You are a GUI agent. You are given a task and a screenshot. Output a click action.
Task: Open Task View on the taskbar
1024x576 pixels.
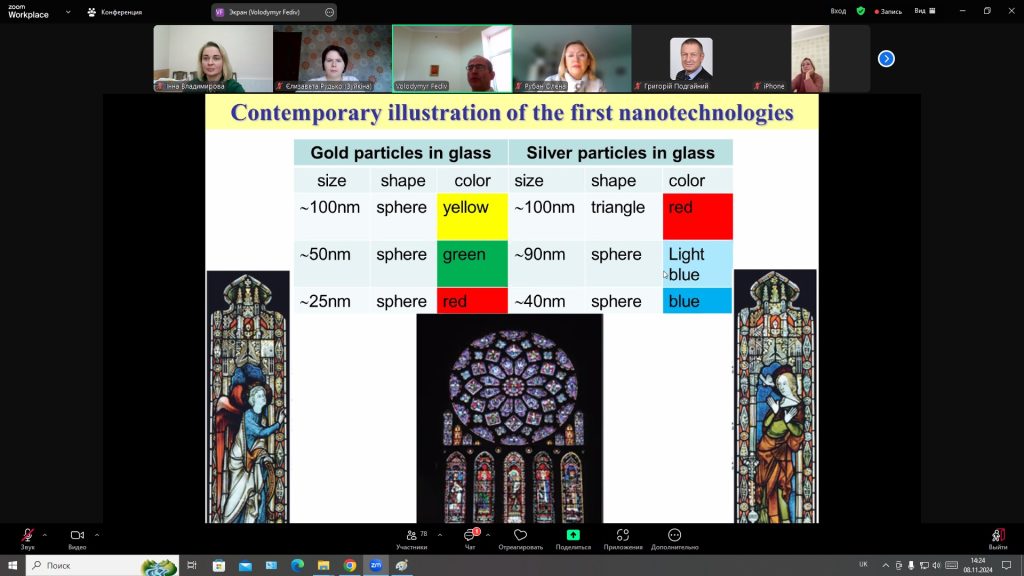point(192,566)
